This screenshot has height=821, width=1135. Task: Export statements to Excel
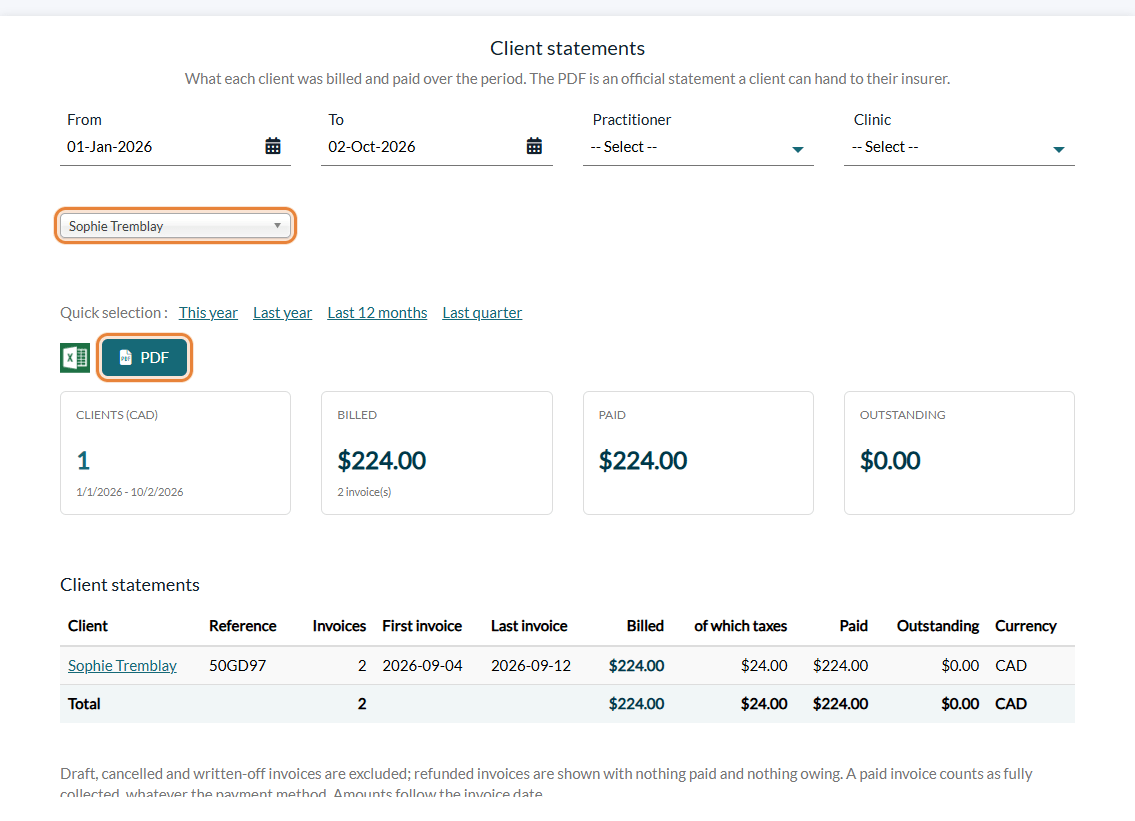75,358
